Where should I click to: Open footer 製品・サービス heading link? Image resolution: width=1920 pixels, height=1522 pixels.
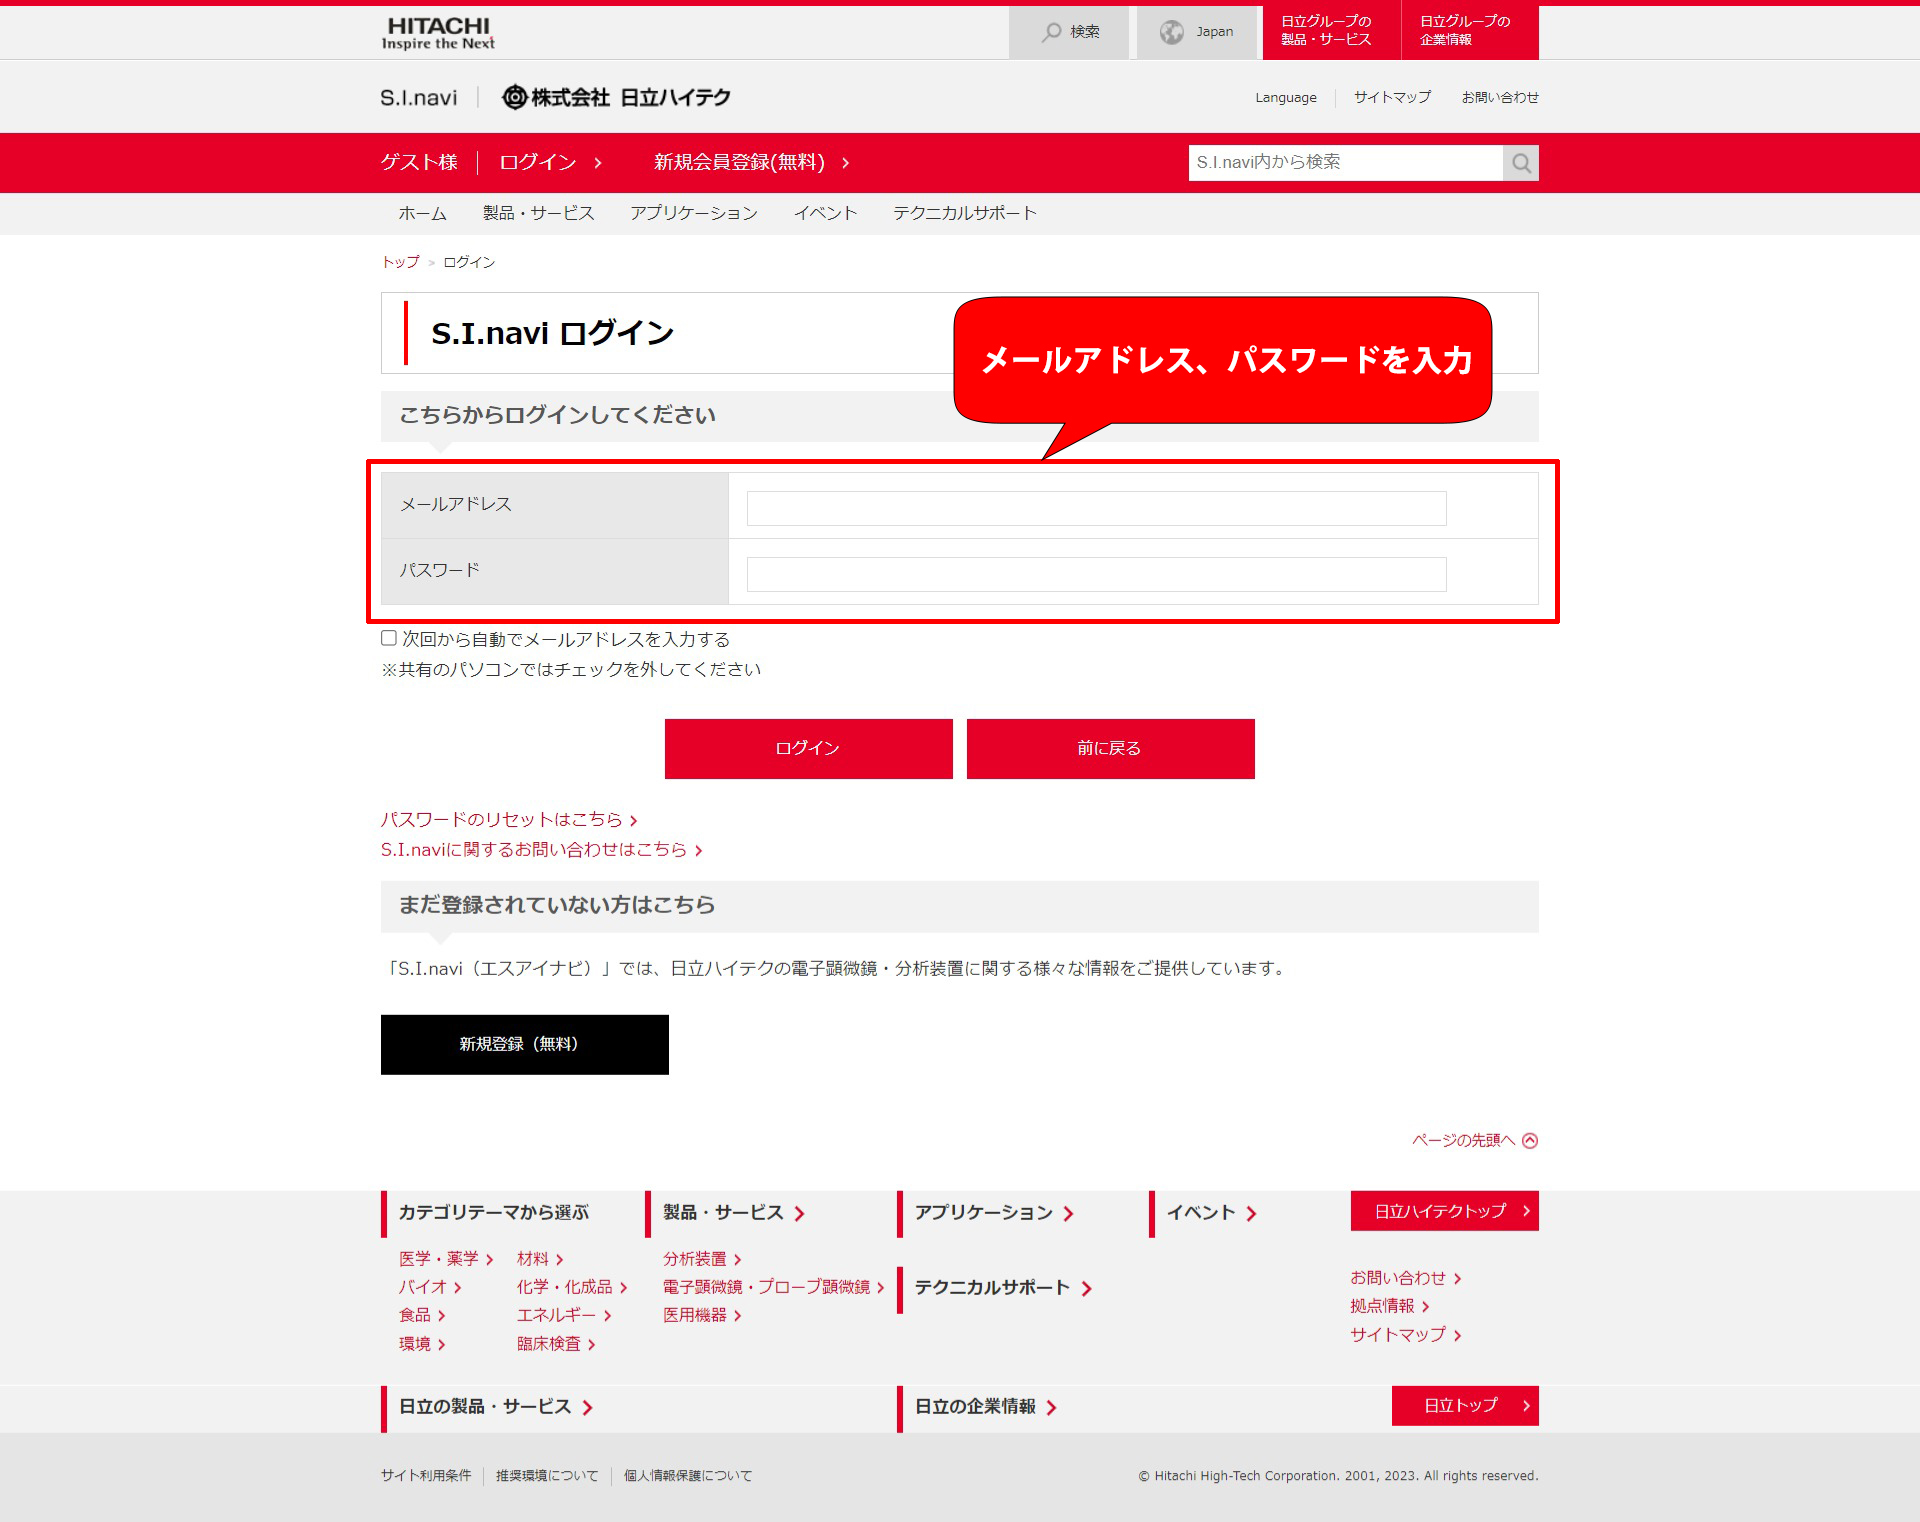[733, 1213]
